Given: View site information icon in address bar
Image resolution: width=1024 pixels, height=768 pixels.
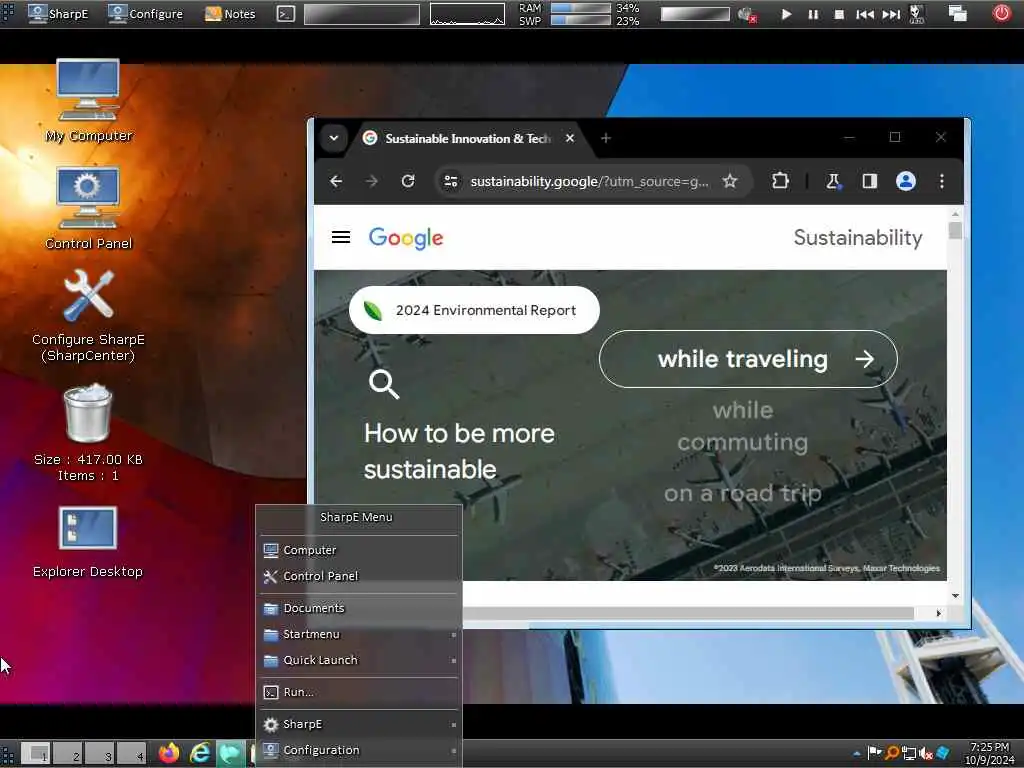Looking at the screenshot, I should click(x=451, y=181).
